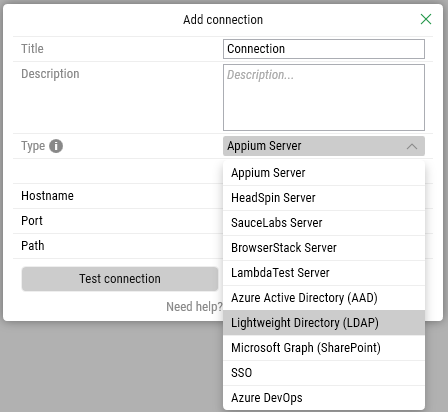Focus the Title input field

324,49
